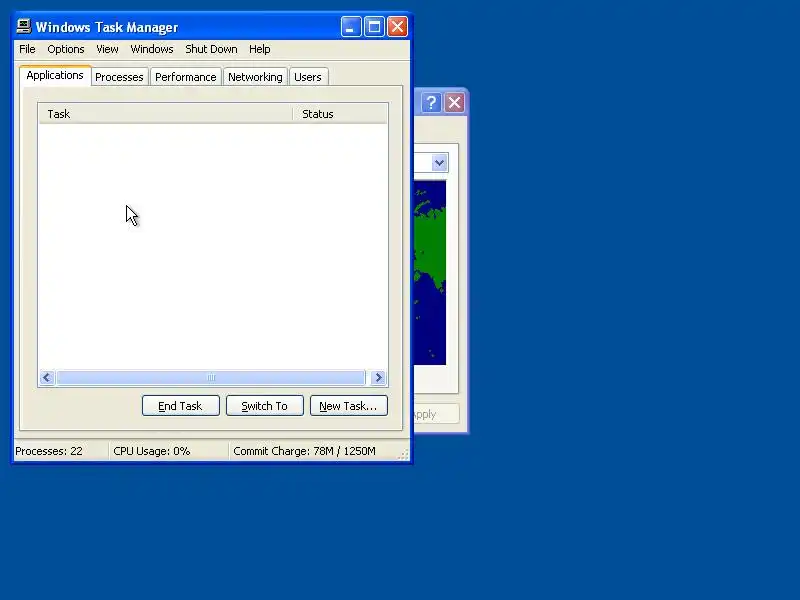The image size is (800, 600).
Task: Click the Task Manager title bar icon
Action: coord(23,26)
